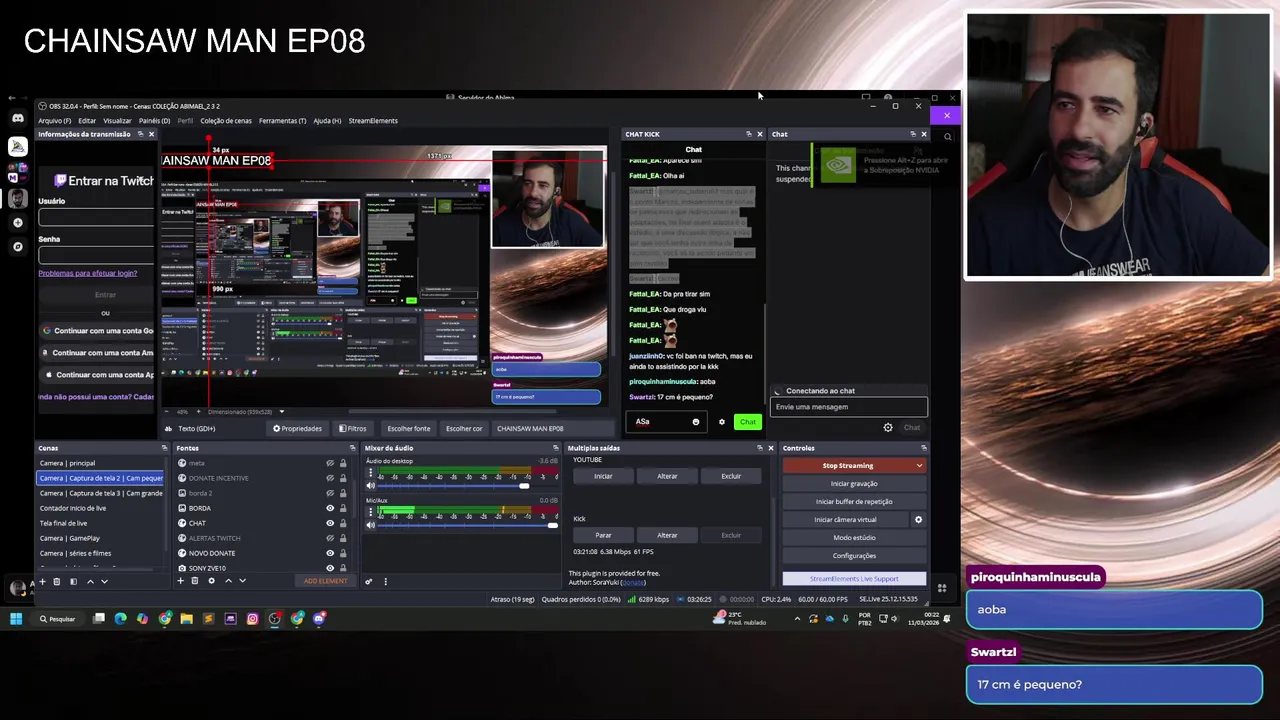Move selected source up
The height and width of the screenshot is (720, 1280).
[x=228, y=581]
